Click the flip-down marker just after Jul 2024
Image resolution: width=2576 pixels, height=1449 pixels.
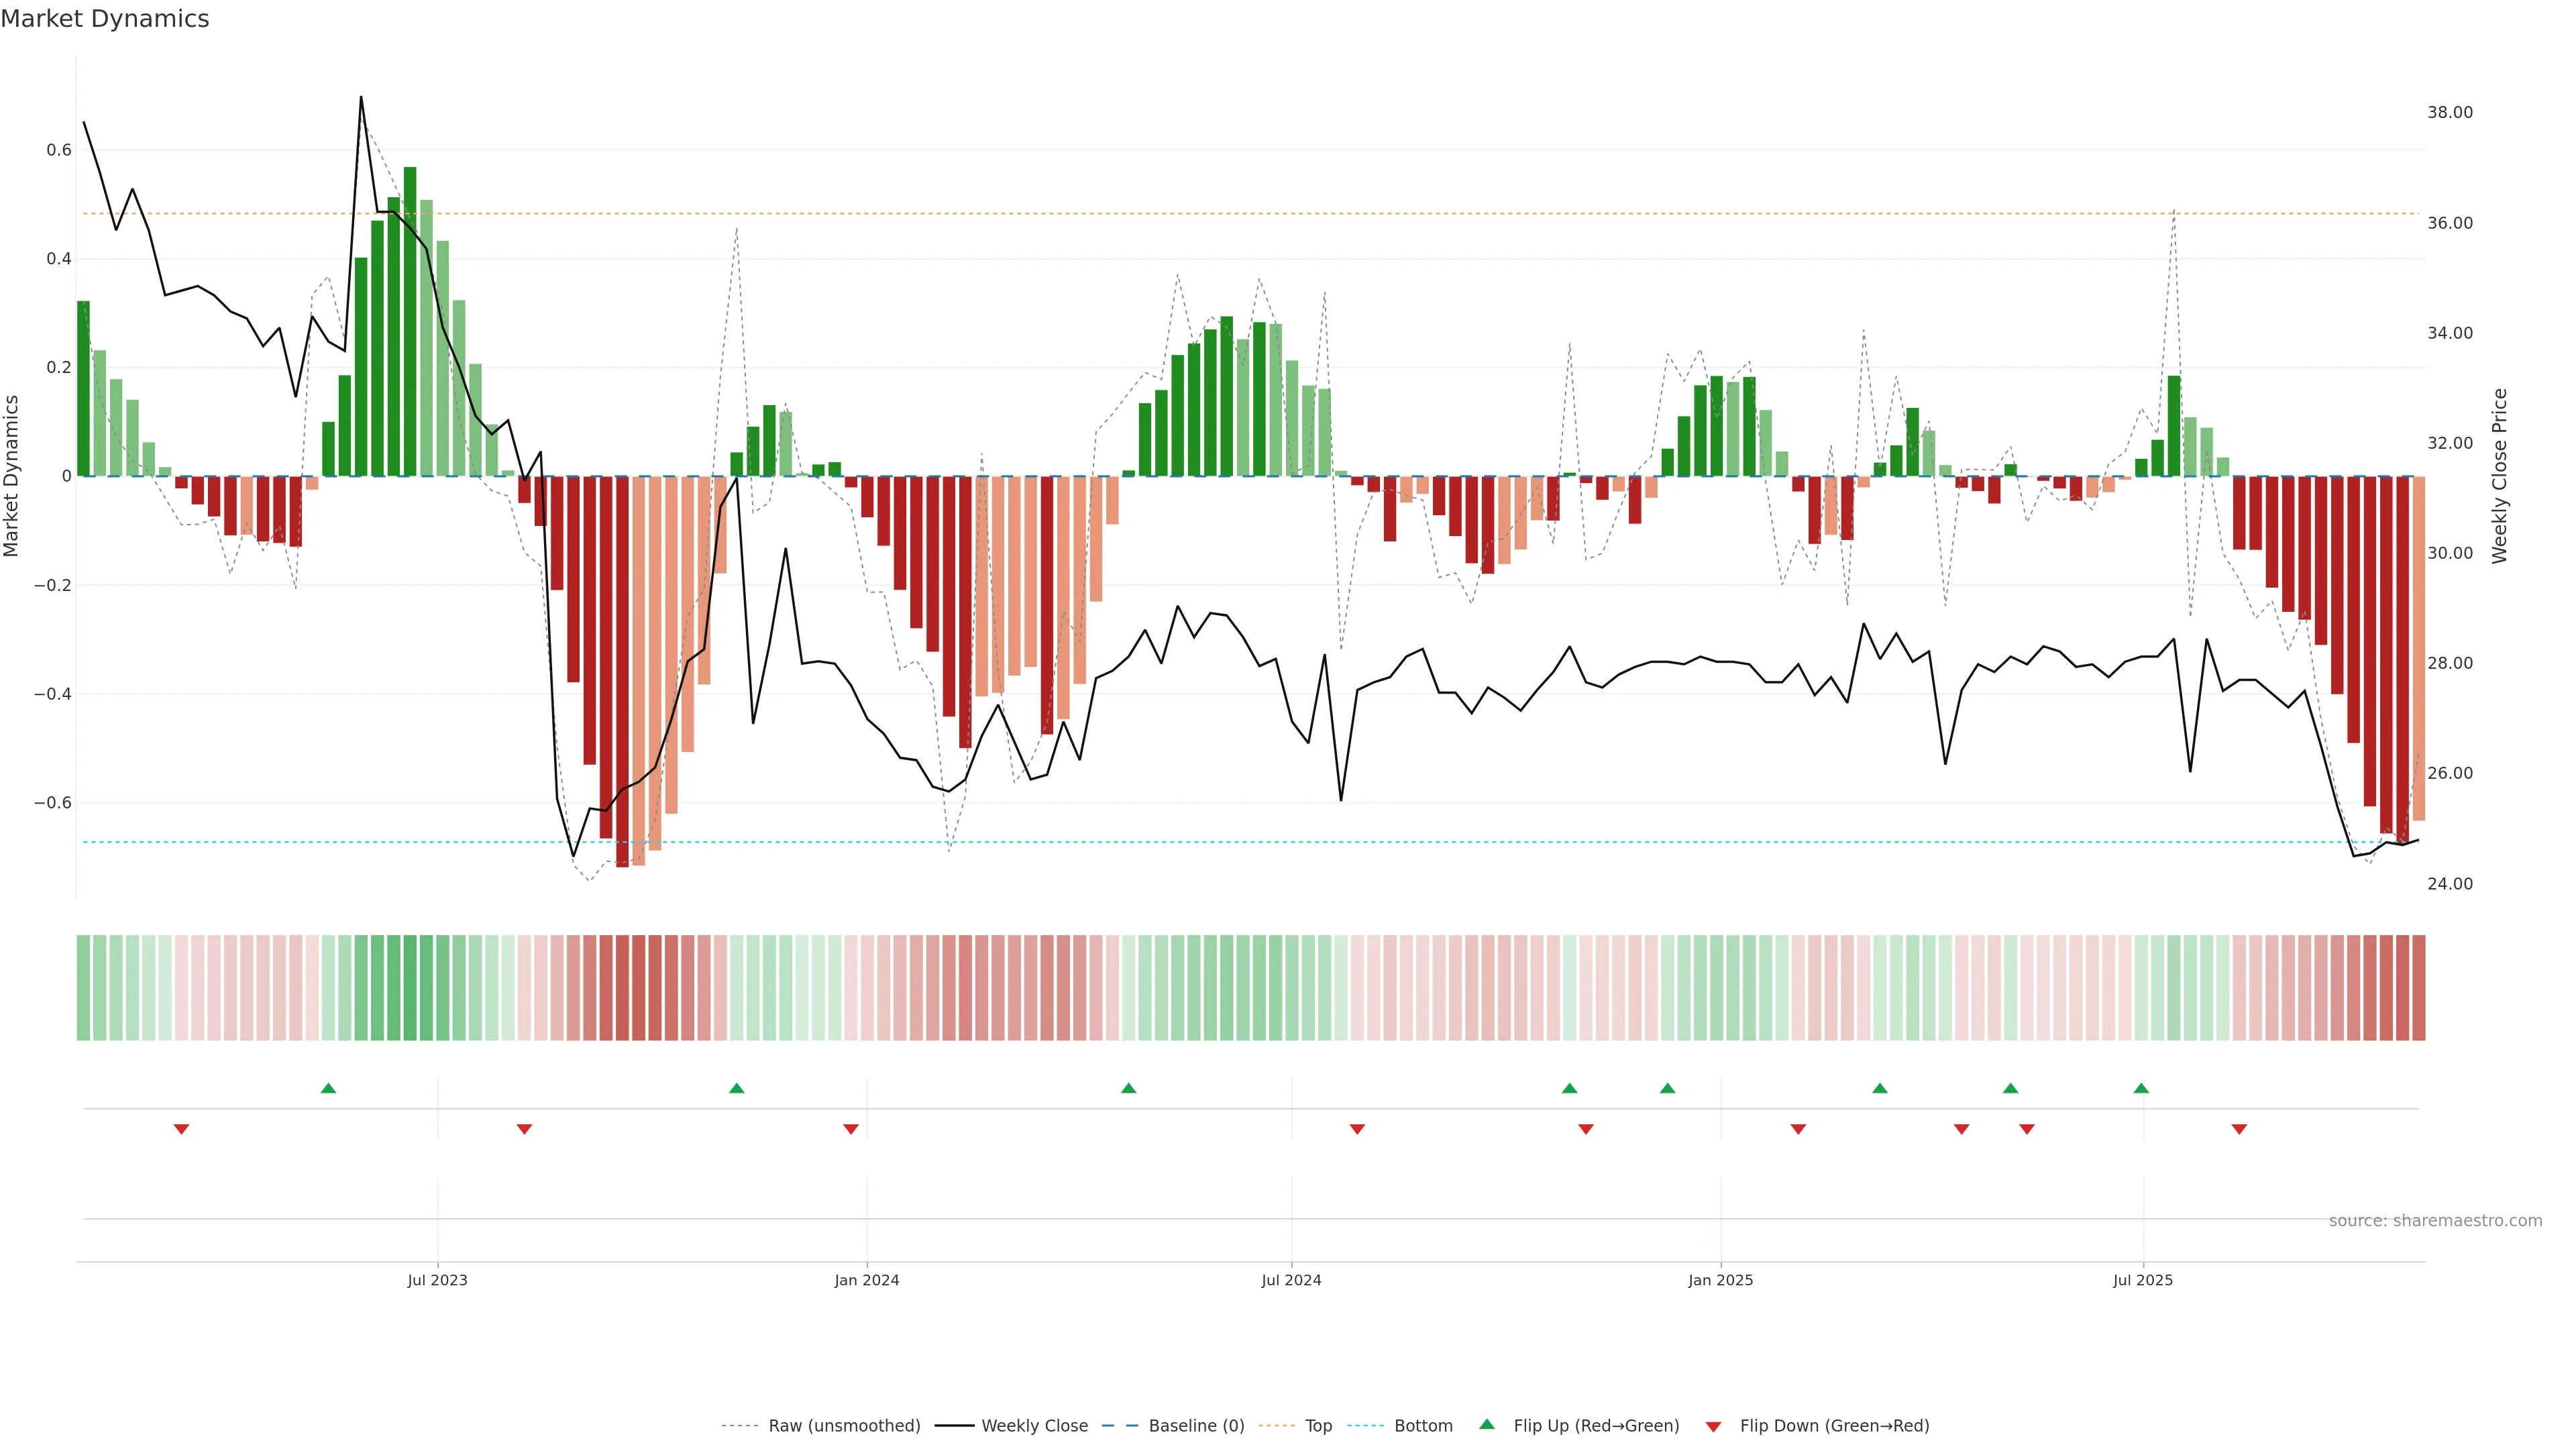[1357, 1129]
